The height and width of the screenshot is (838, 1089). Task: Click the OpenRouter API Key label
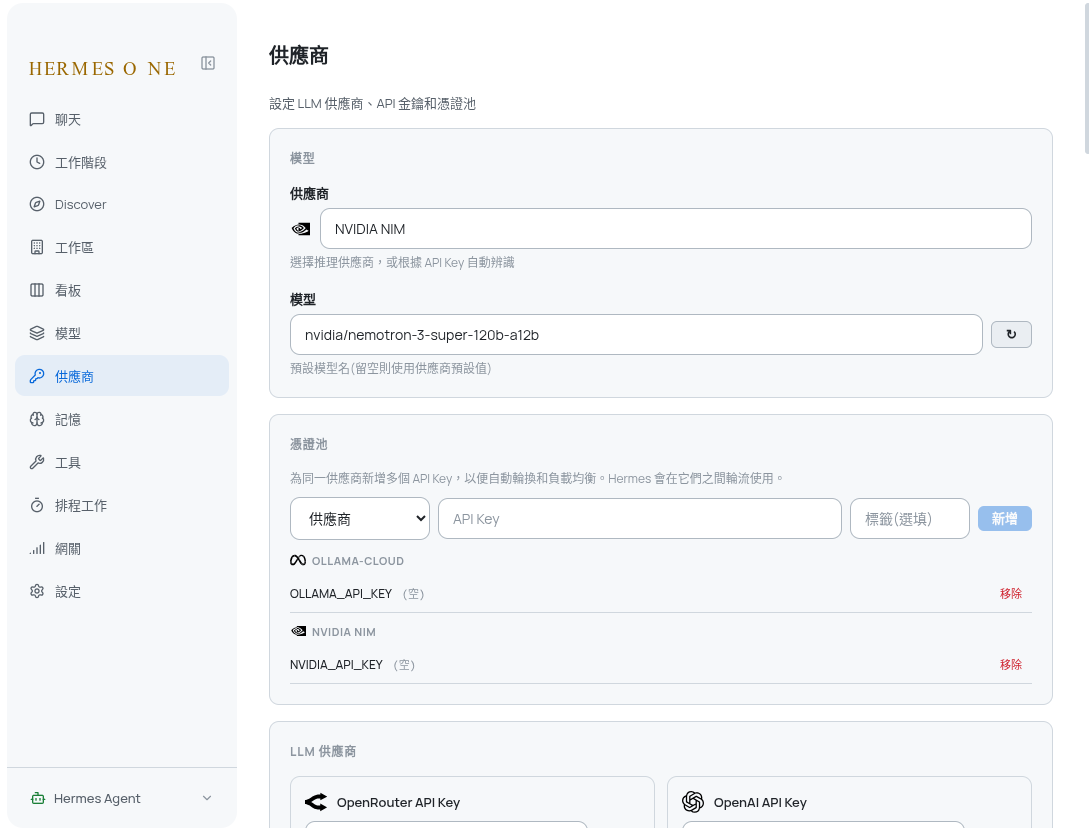coord(398,803)
